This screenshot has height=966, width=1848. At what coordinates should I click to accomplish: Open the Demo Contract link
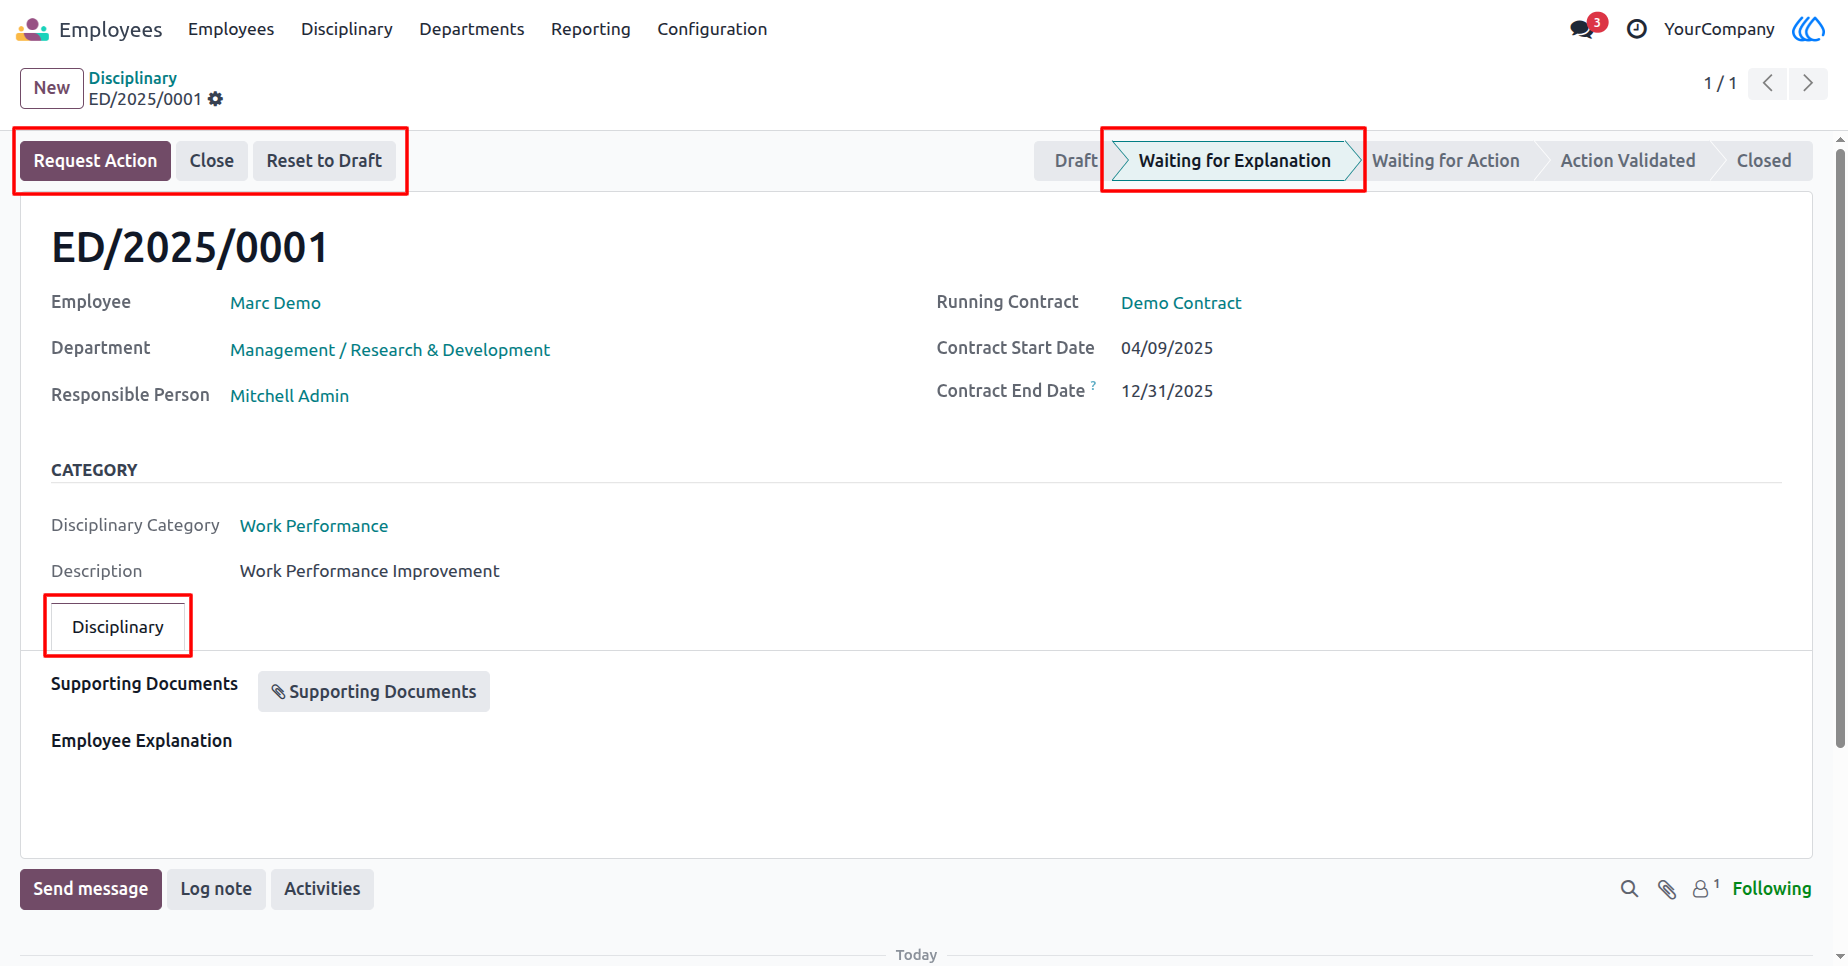click(1181, 303)
